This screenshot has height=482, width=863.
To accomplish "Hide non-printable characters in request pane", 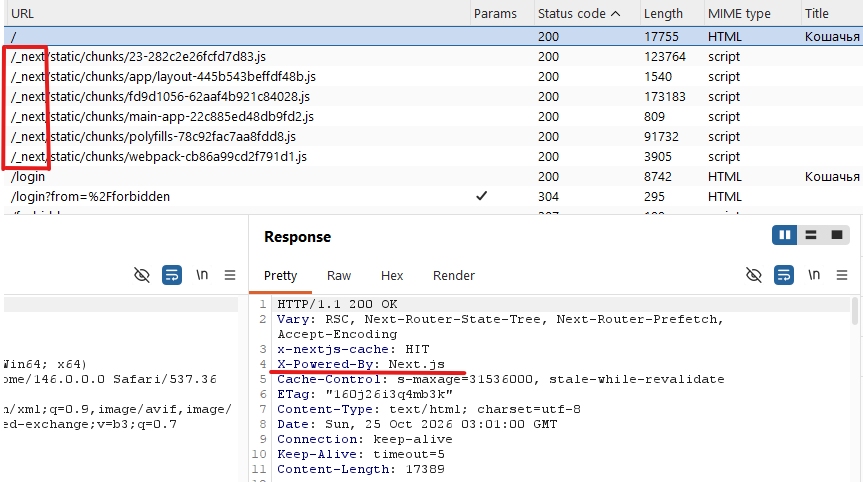I will [142, 275].
